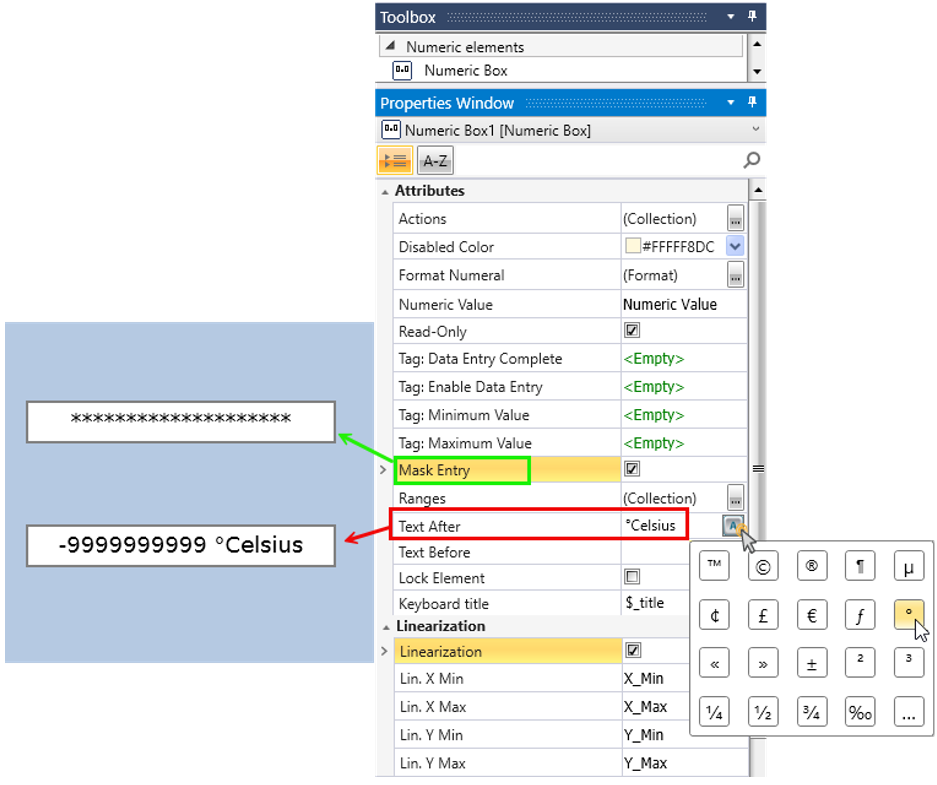Image resolution: width=937 pixels, height=785 pixels.
Task: Collapse the Numeric elements group
Action: pyautogui.click(x=390, y=46)
